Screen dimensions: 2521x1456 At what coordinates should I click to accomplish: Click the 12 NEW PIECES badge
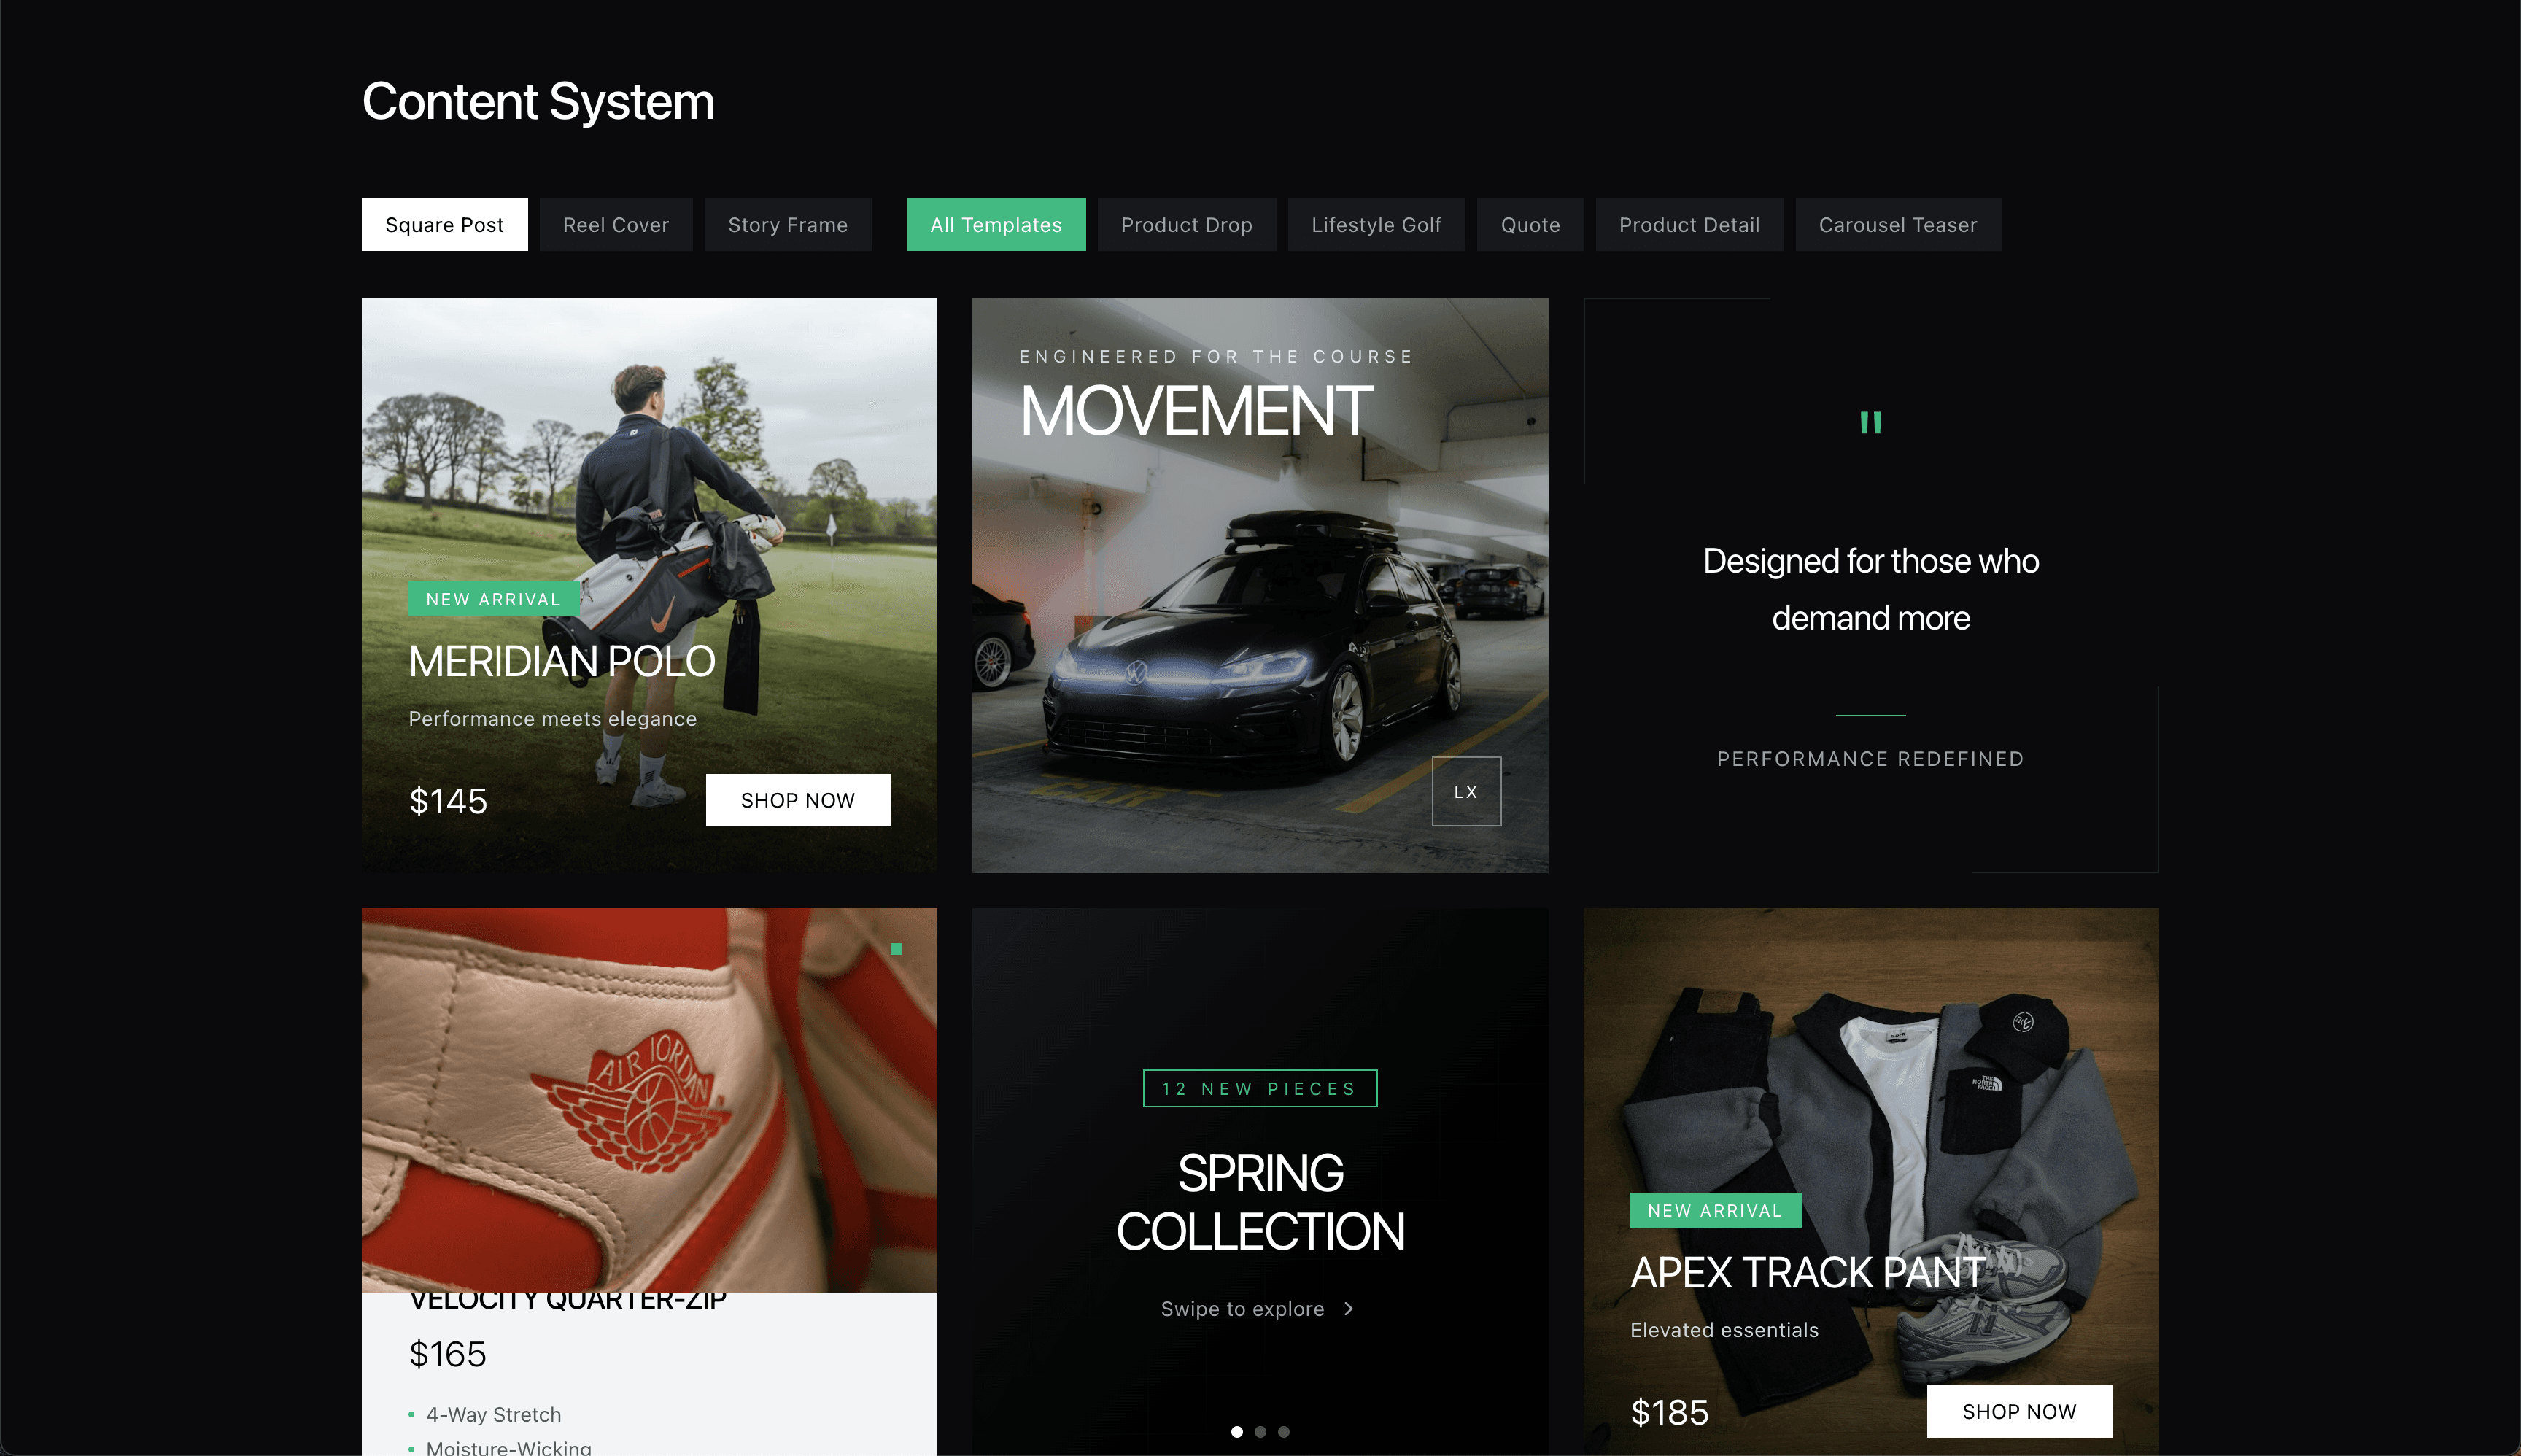[1259, 1088]
